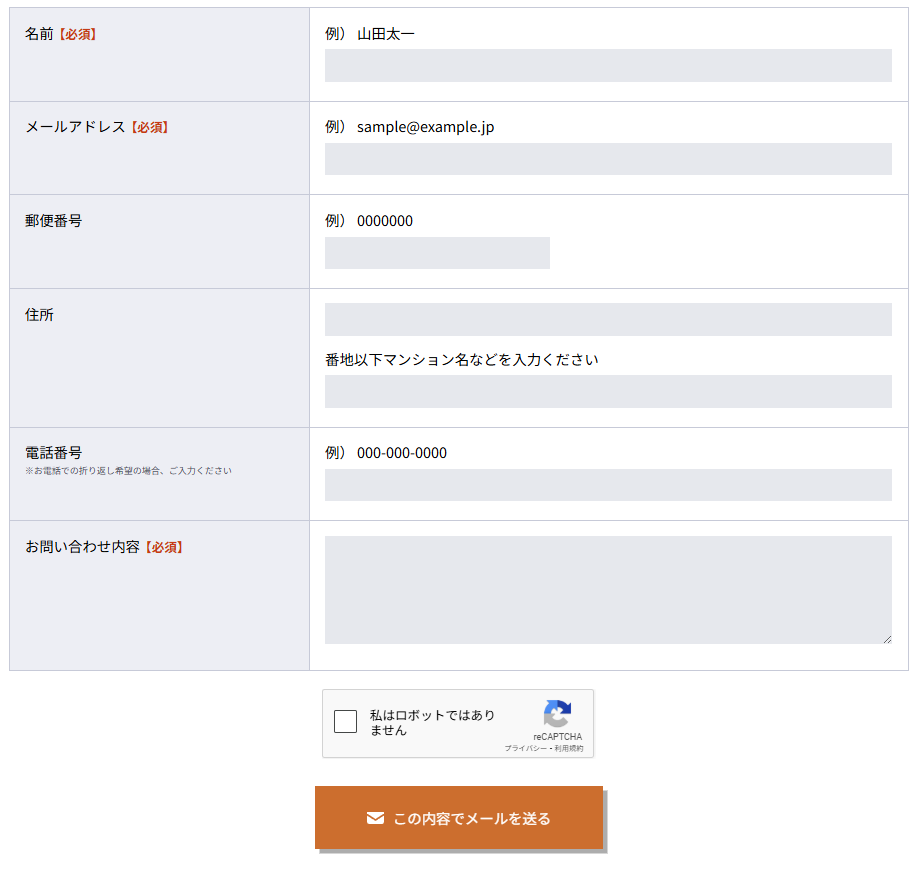Image resolution: width=917 pixels, height=875 pixels.
Task: Click the 郵便番号 label text
Action: click(53, 221)
